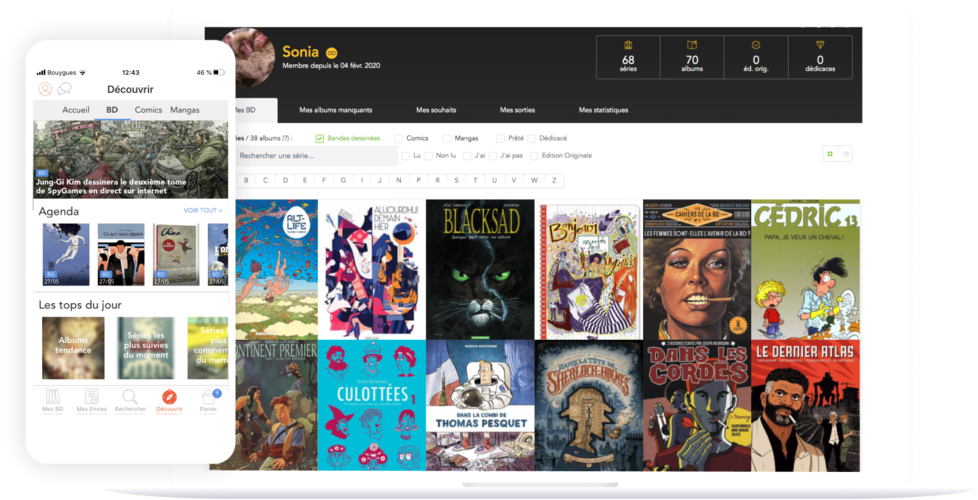Open the Panier shopping bag icon
The width and height of the screenshot is (978, 500).
coord(208,397)
